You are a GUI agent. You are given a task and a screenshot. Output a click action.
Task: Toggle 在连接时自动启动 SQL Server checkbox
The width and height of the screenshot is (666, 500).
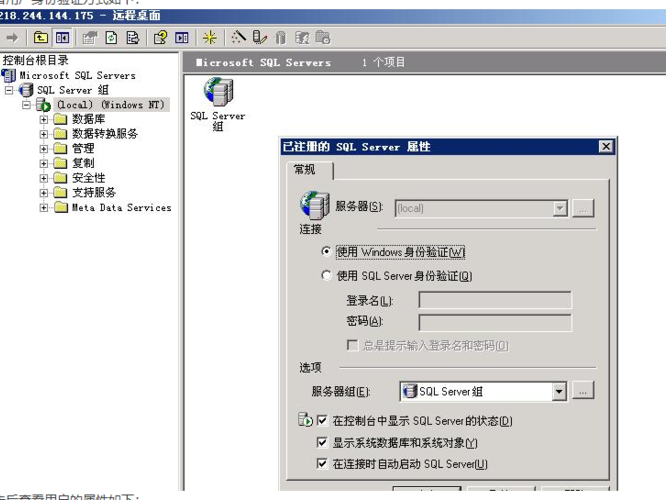pos(322,463)
